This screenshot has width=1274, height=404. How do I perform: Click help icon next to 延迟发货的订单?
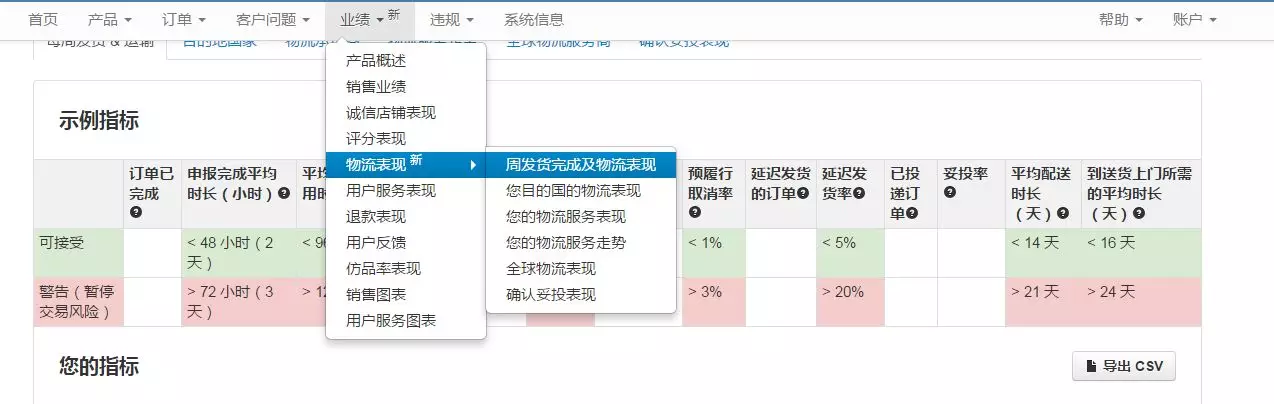coord(802,193)
